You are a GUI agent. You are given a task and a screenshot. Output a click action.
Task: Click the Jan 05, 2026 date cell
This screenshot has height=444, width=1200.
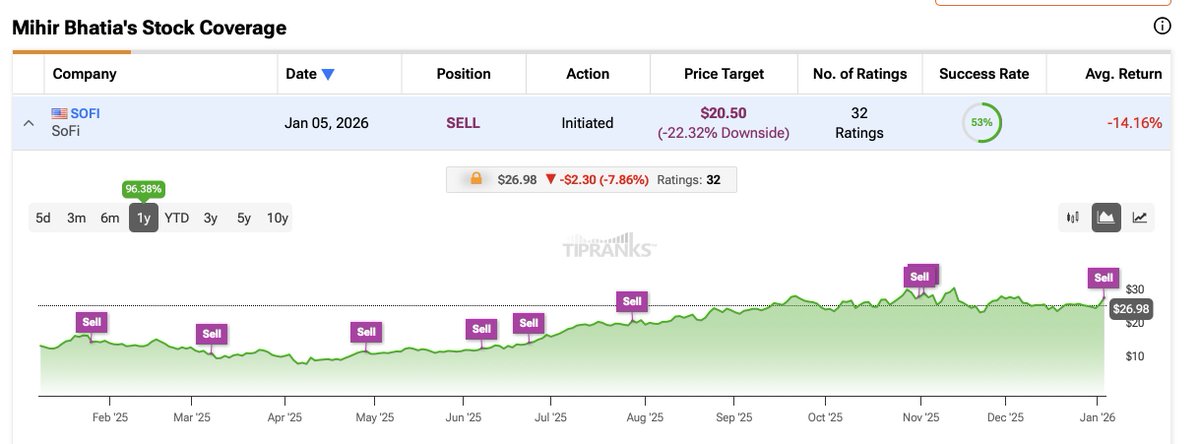pos(326,123)
